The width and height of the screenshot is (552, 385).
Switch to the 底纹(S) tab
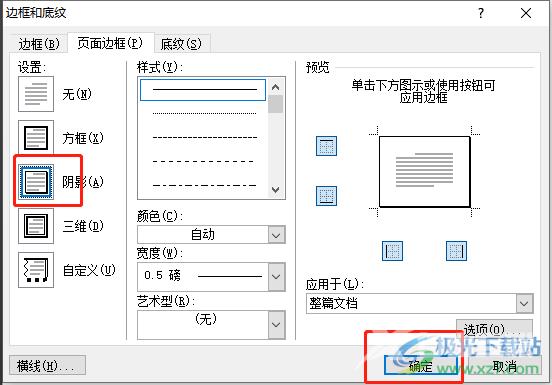(x=181, y=44)
